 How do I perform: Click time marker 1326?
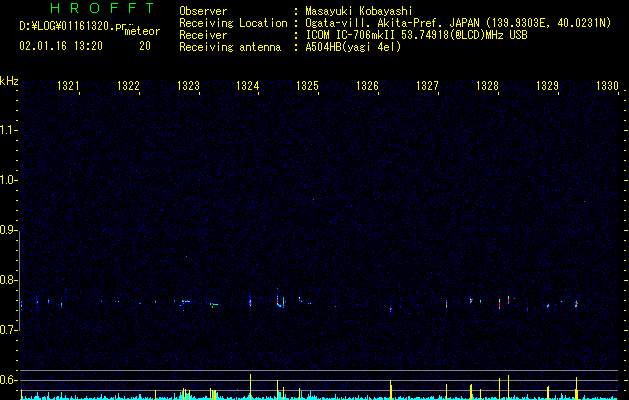367,86
